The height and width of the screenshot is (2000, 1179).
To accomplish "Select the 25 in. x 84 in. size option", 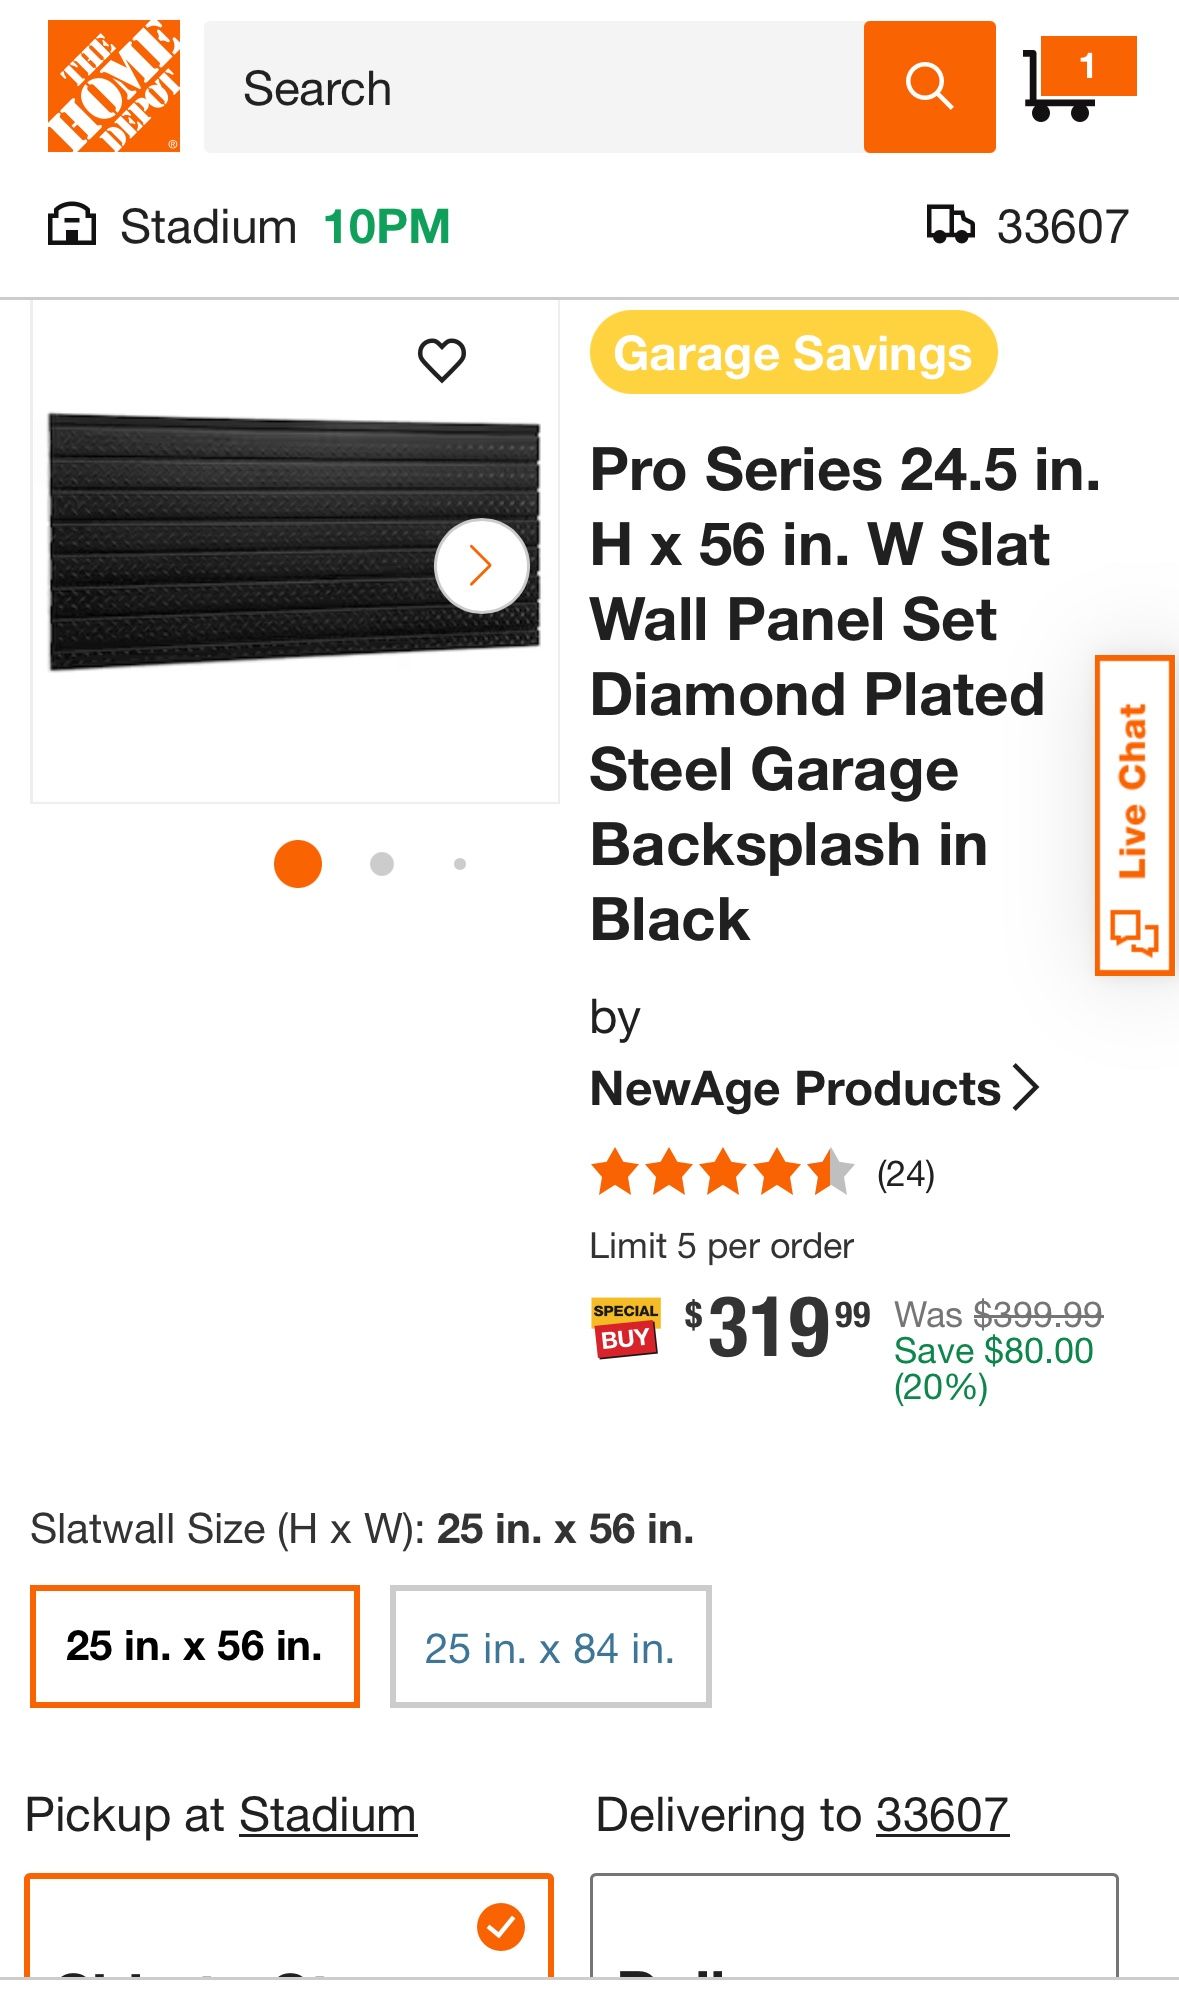I will tap(549, 1650).
